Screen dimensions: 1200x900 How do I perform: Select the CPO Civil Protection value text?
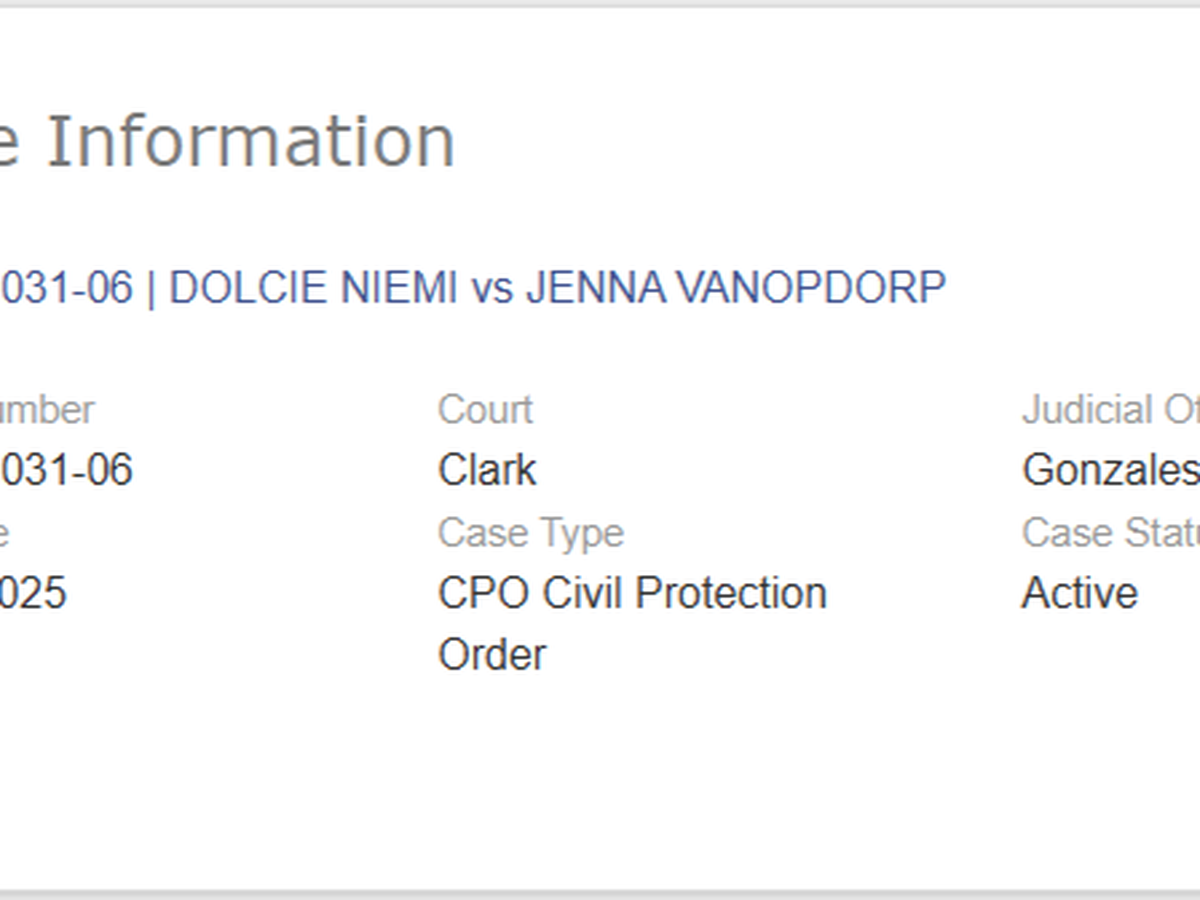[632, 593]
